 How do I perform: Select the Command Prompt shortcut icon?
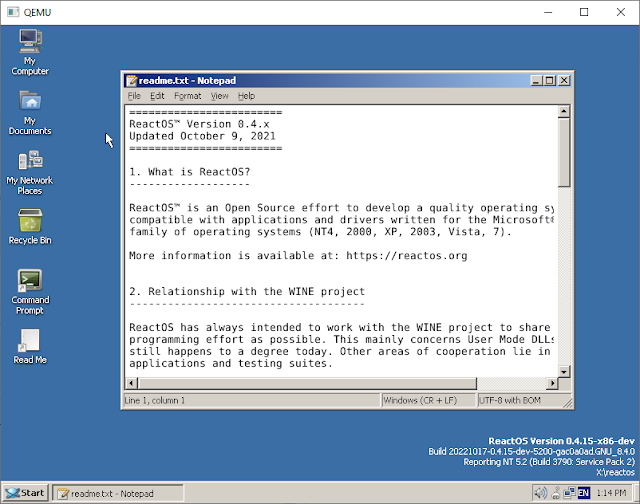(x=30, y=291)
